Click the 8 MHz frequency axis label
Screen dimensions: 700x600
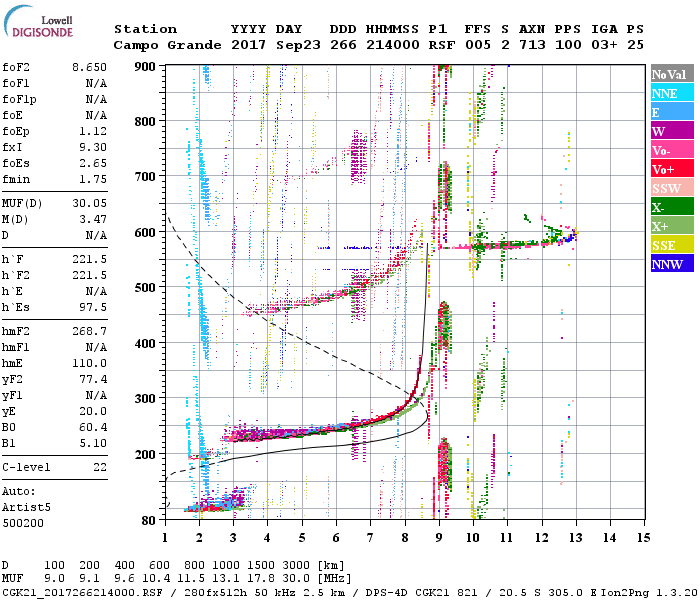coord(404,538)
